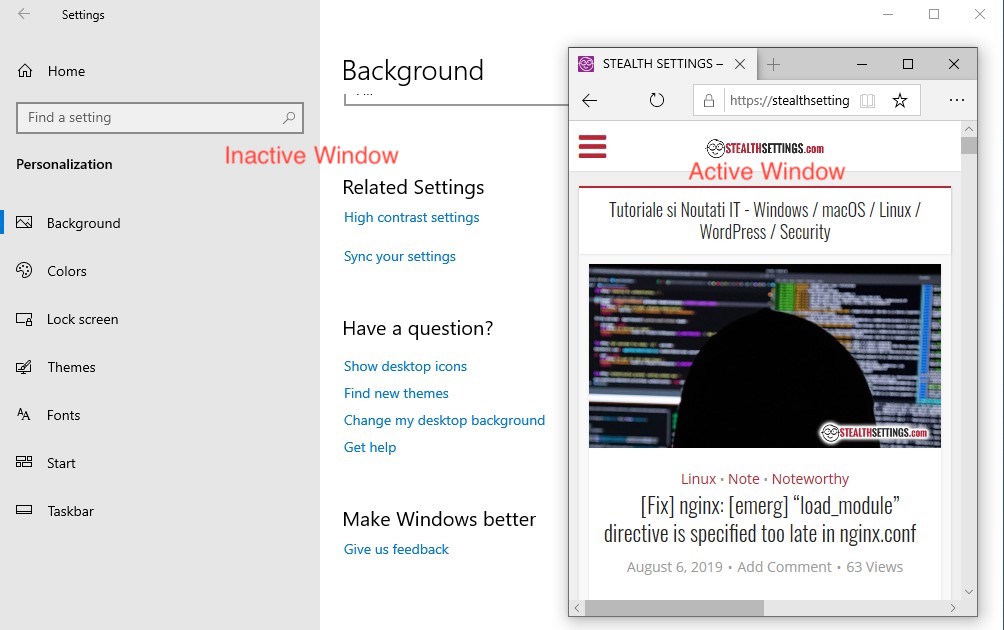Click scroll up arrow in Edge window

coord(969,129)
